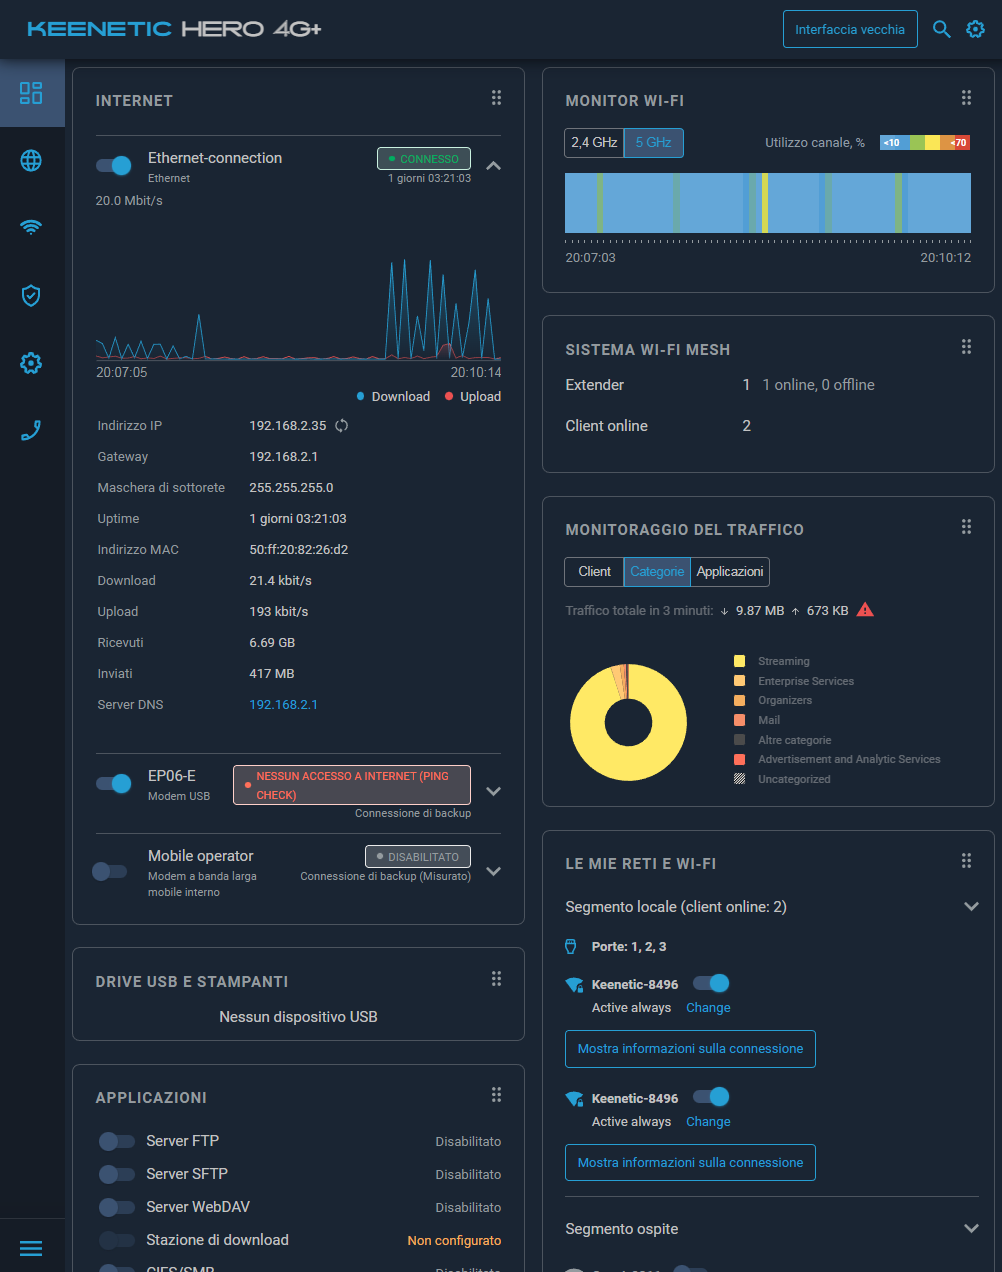Click the search magnifier icon in header
The width and height of the screenshot is (1002, 1272).
941,29
